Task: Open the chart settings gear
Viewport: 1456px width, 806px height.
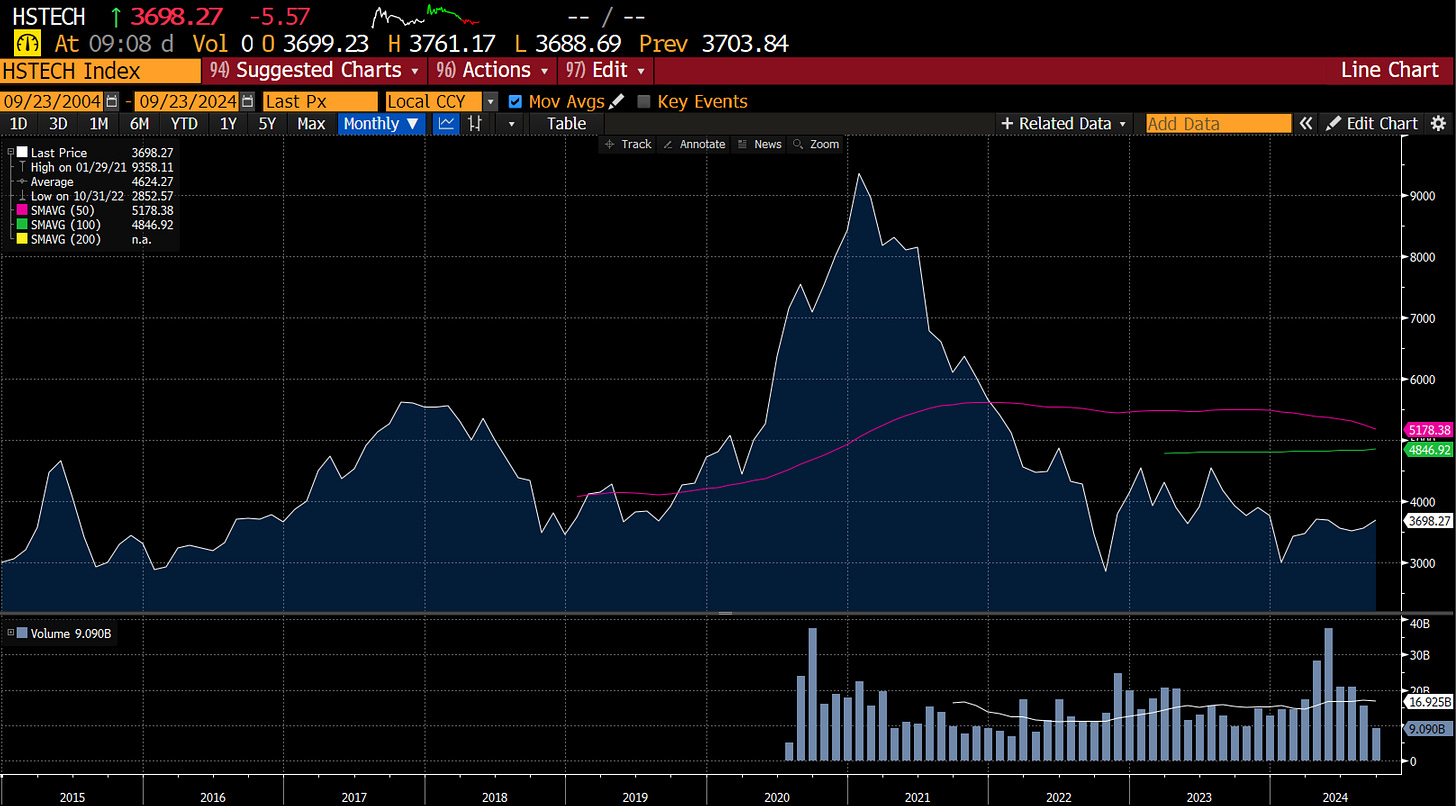Action: point(1438,124)
